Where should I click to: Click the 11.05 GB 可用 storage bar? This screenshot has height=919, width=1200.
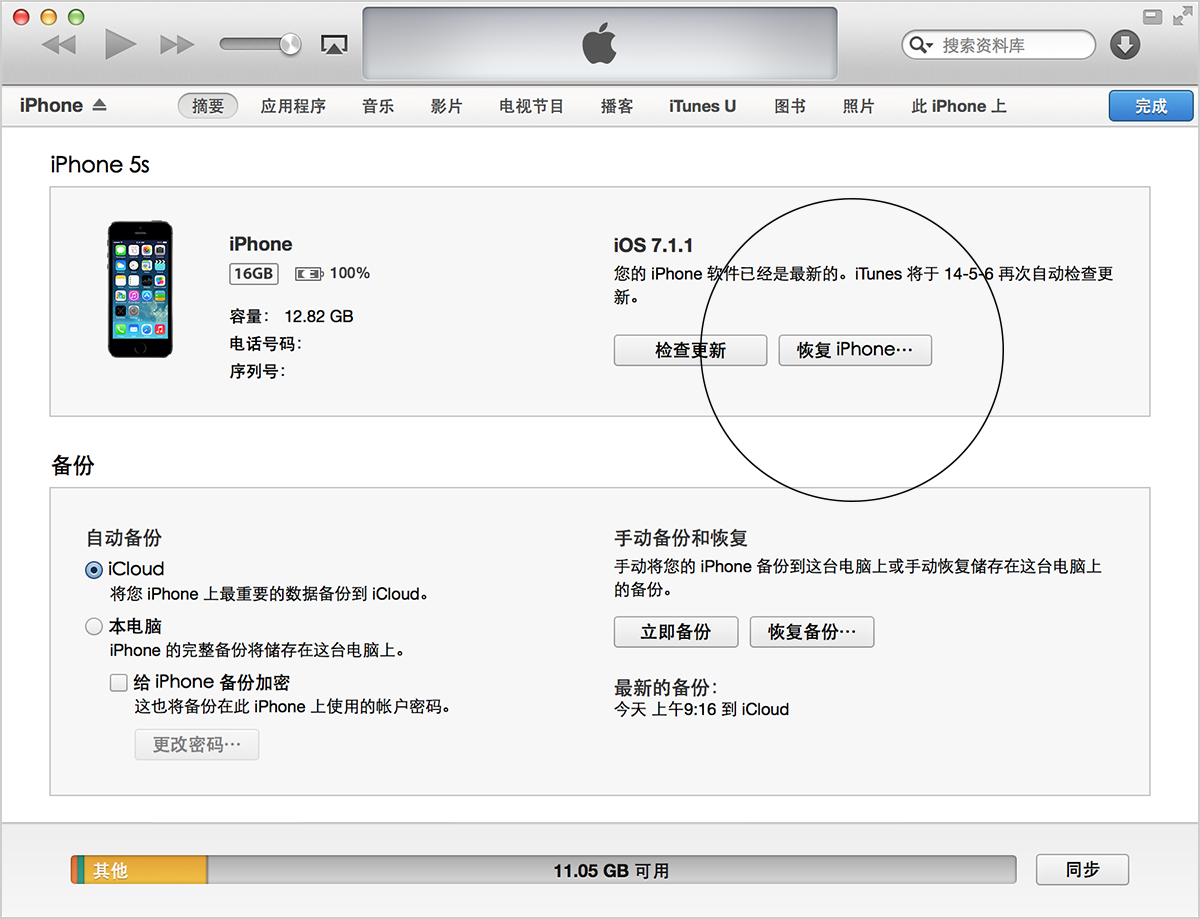point(611,870)
